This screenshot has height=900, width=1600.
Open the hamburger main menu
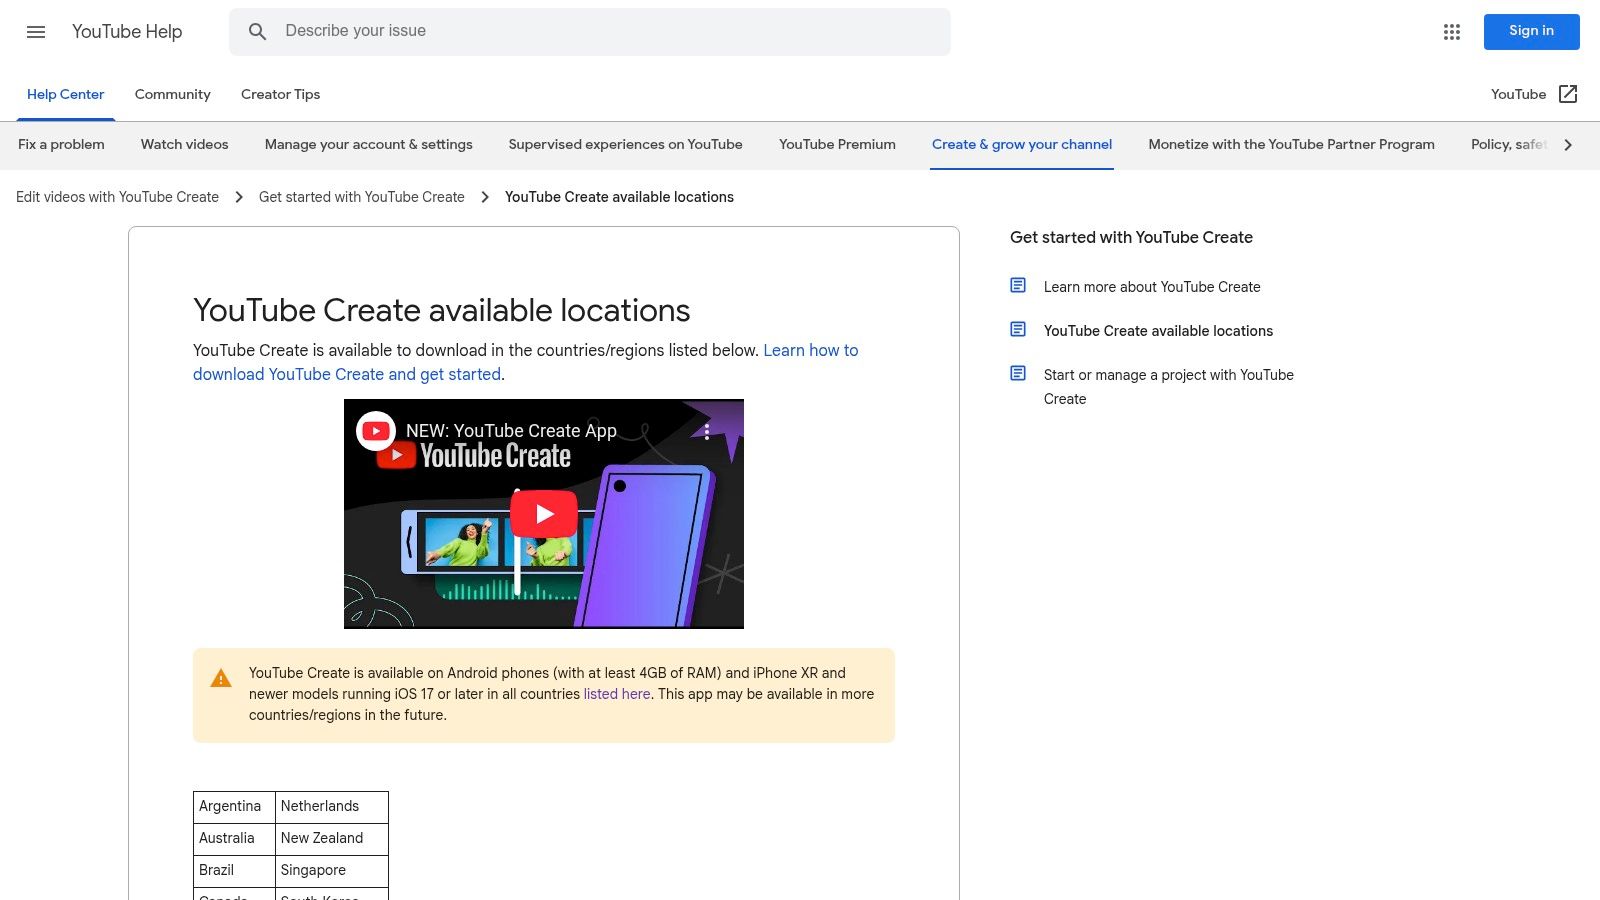36,32
